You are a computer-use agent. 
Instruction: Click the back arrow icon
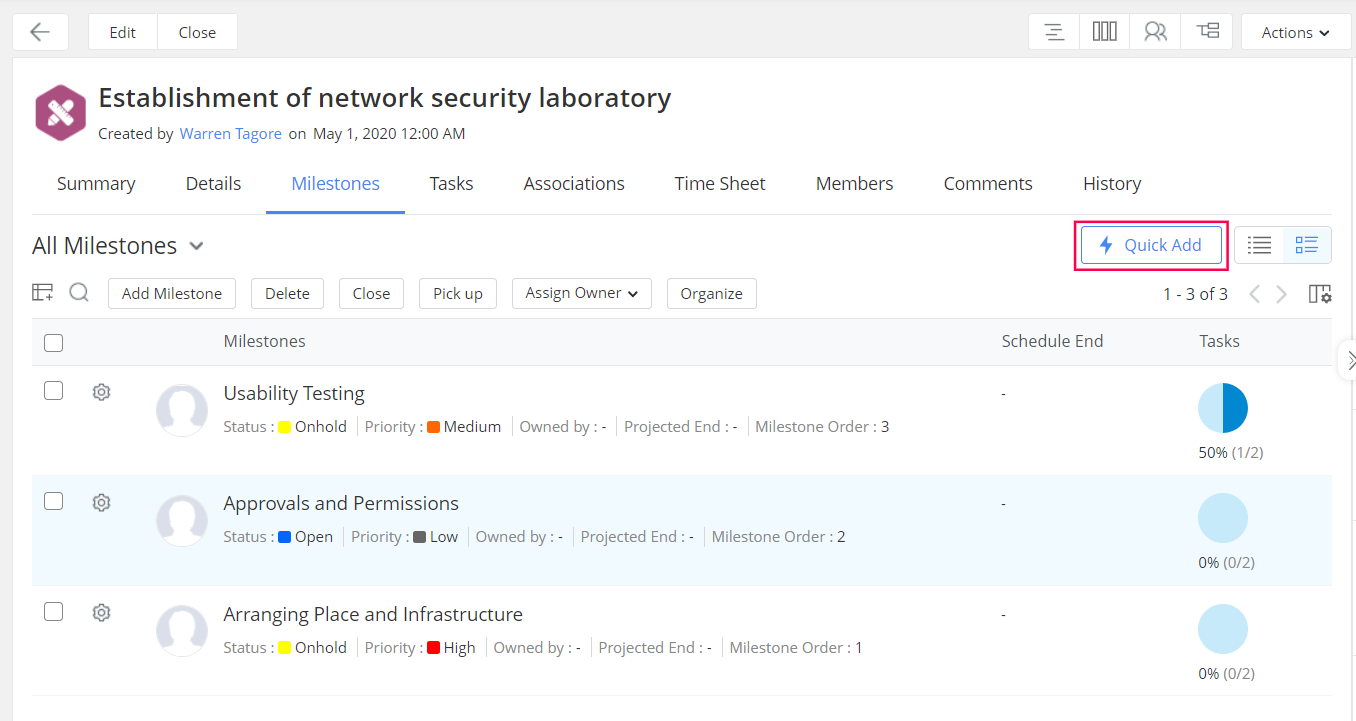[x=40, y=32]
